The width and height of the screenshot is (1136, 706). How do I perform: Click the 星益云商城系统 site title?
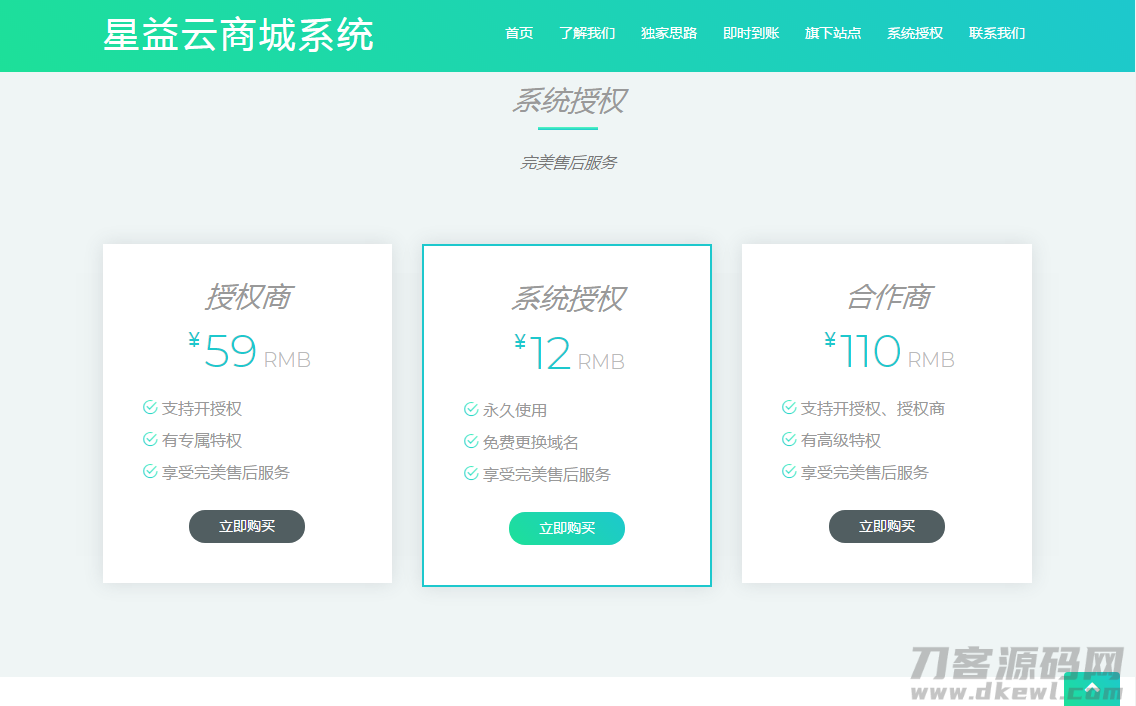[238, 35]
